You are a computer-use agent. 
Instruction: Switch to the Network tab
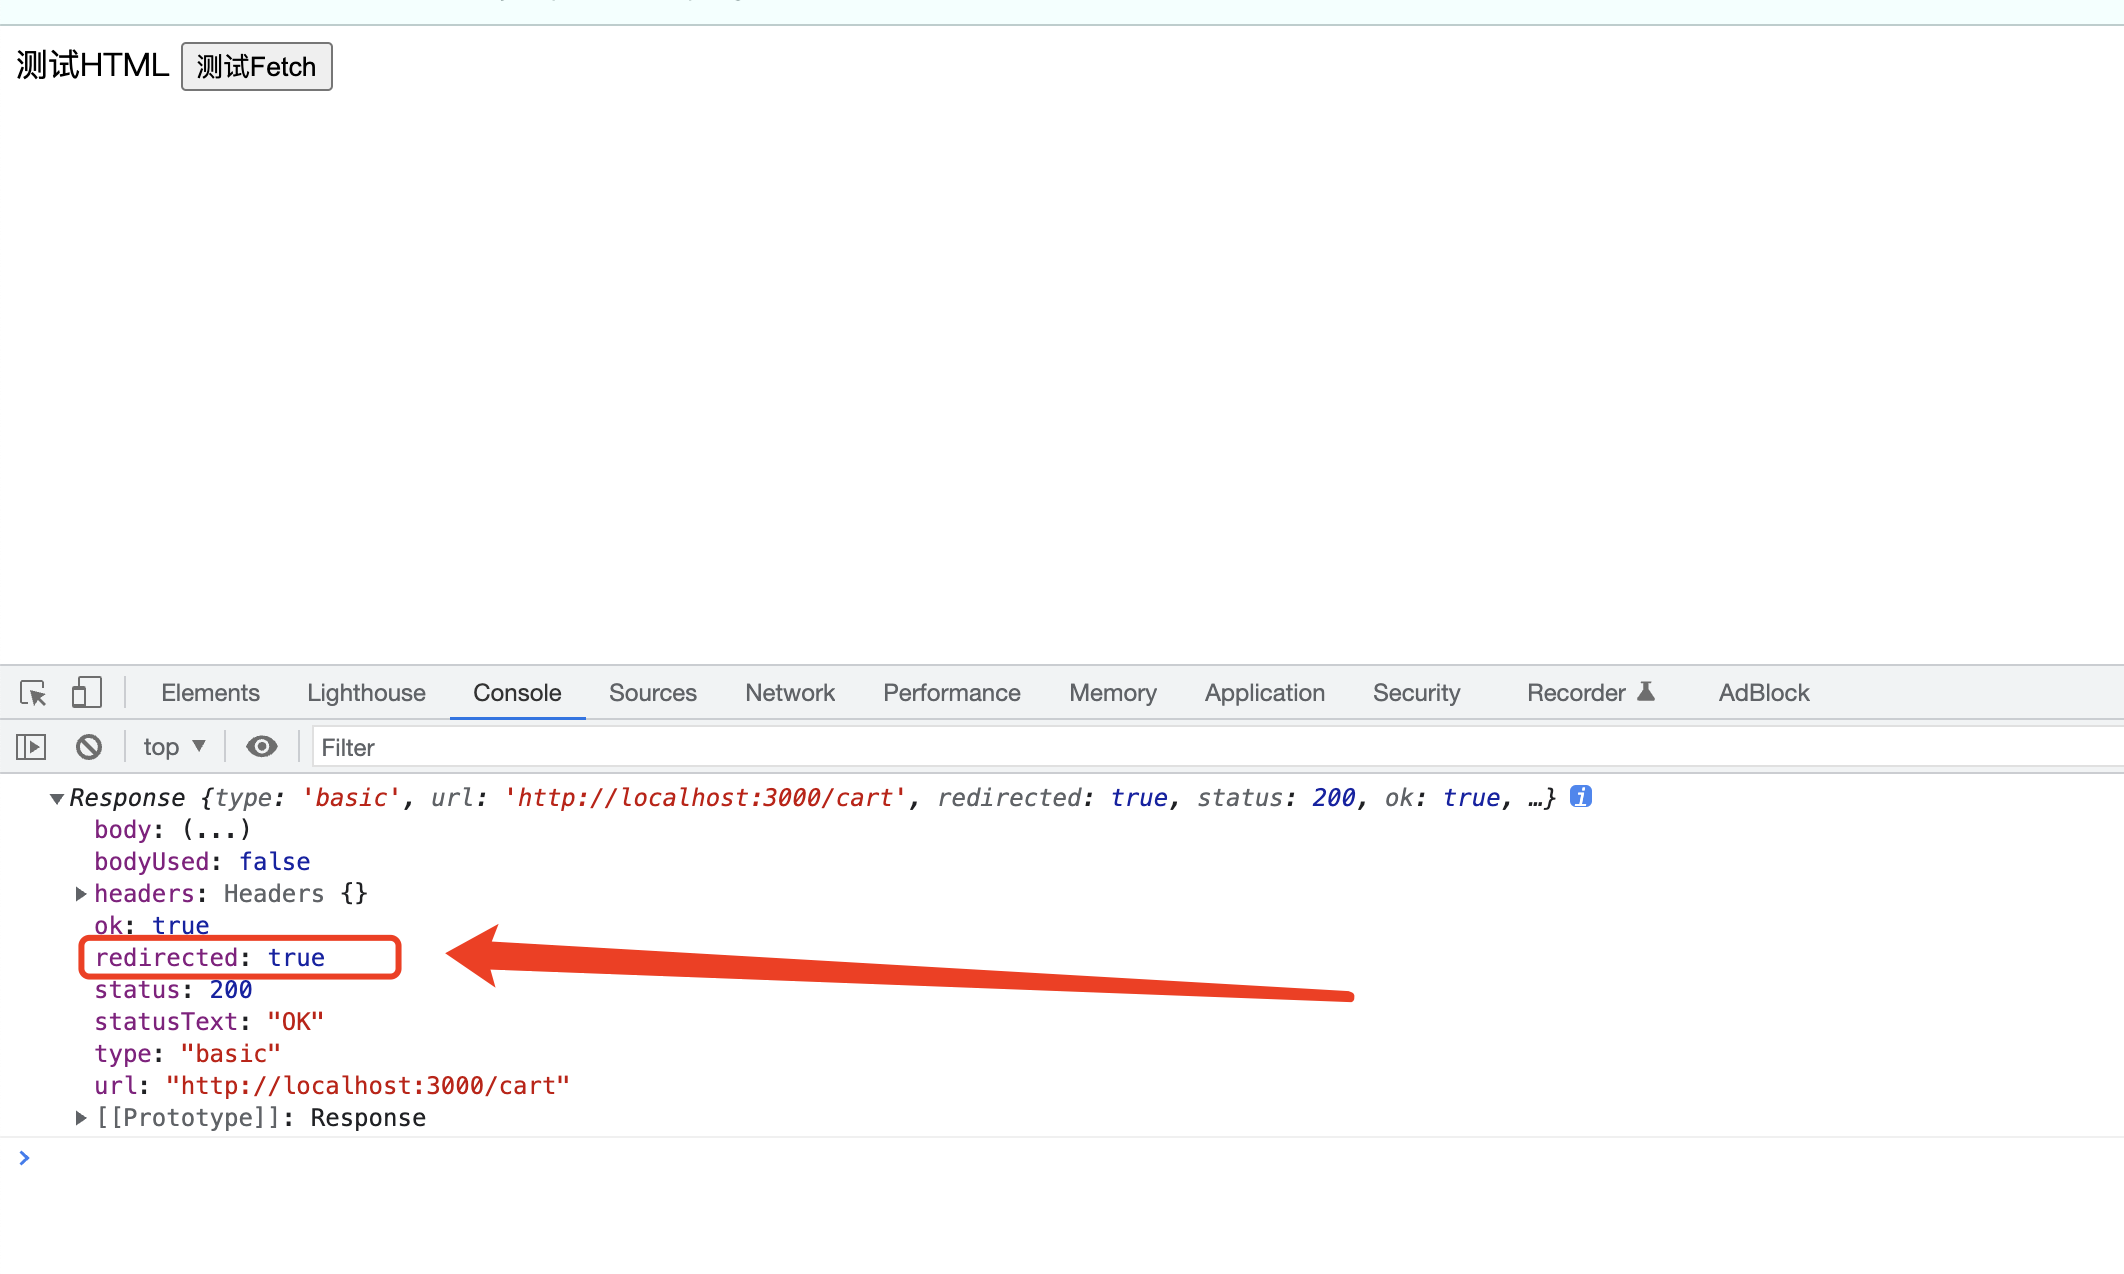coord(789,693)
